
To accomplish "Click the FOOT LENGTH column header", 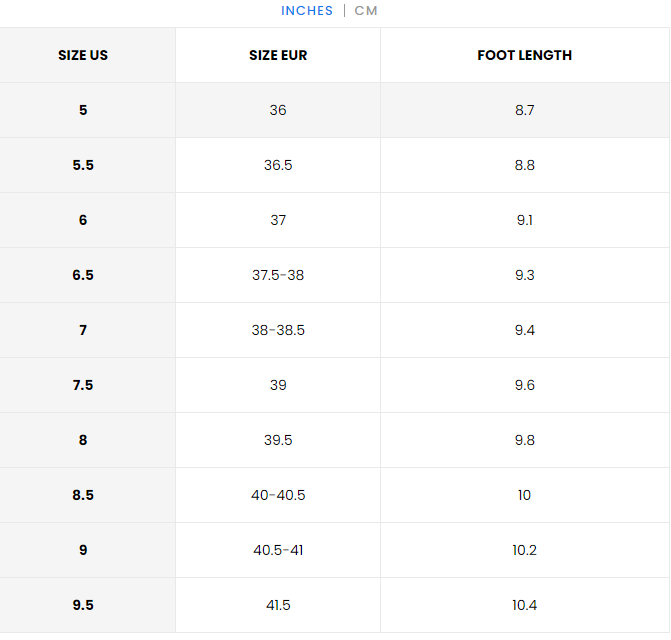I will coord(524,55).
